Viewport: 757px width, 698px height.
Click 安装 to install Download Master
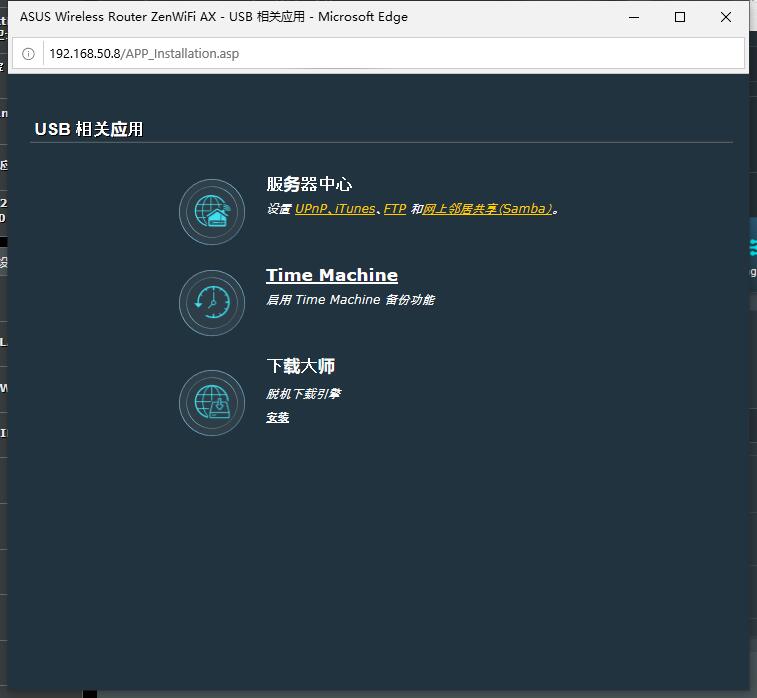[278, 417]
